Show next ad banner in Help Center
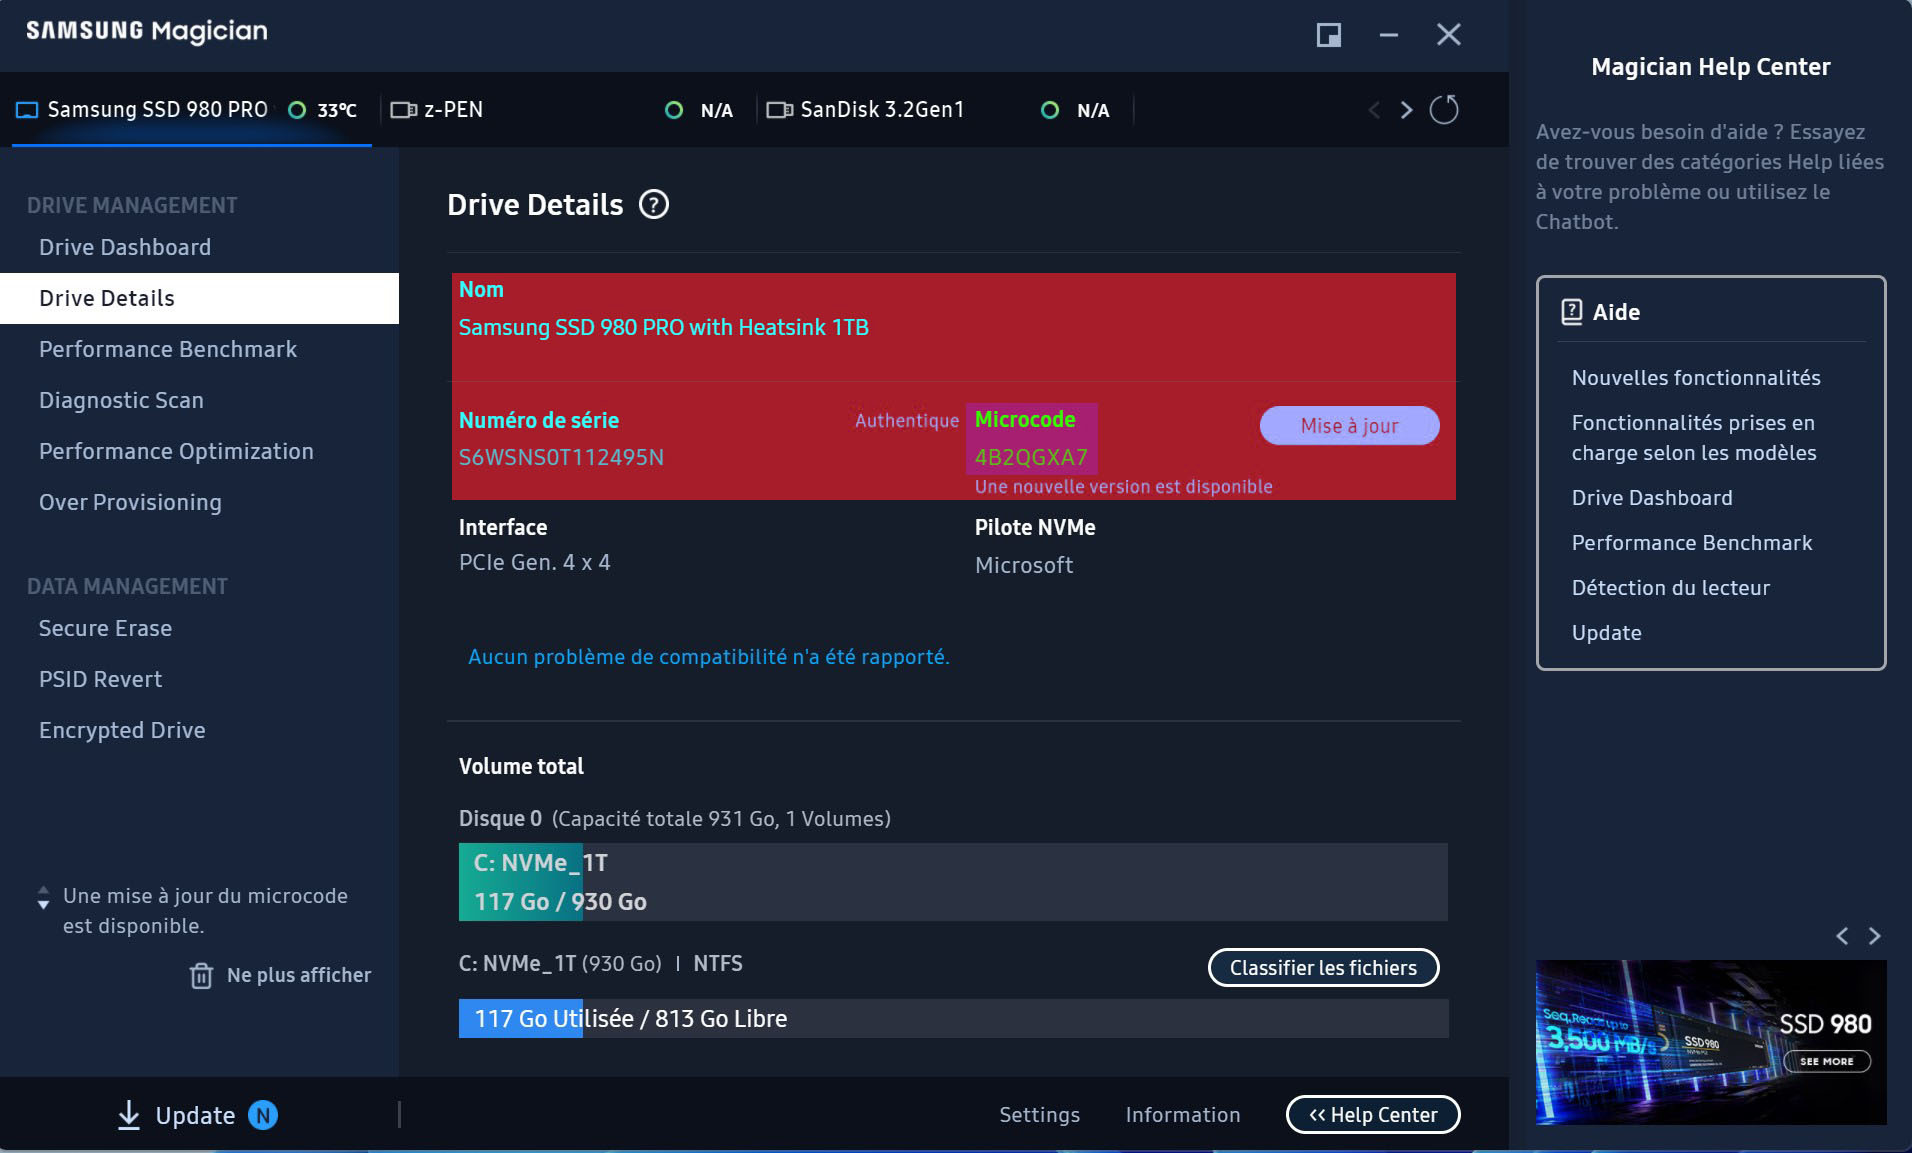 click(x=1875, y=936)
